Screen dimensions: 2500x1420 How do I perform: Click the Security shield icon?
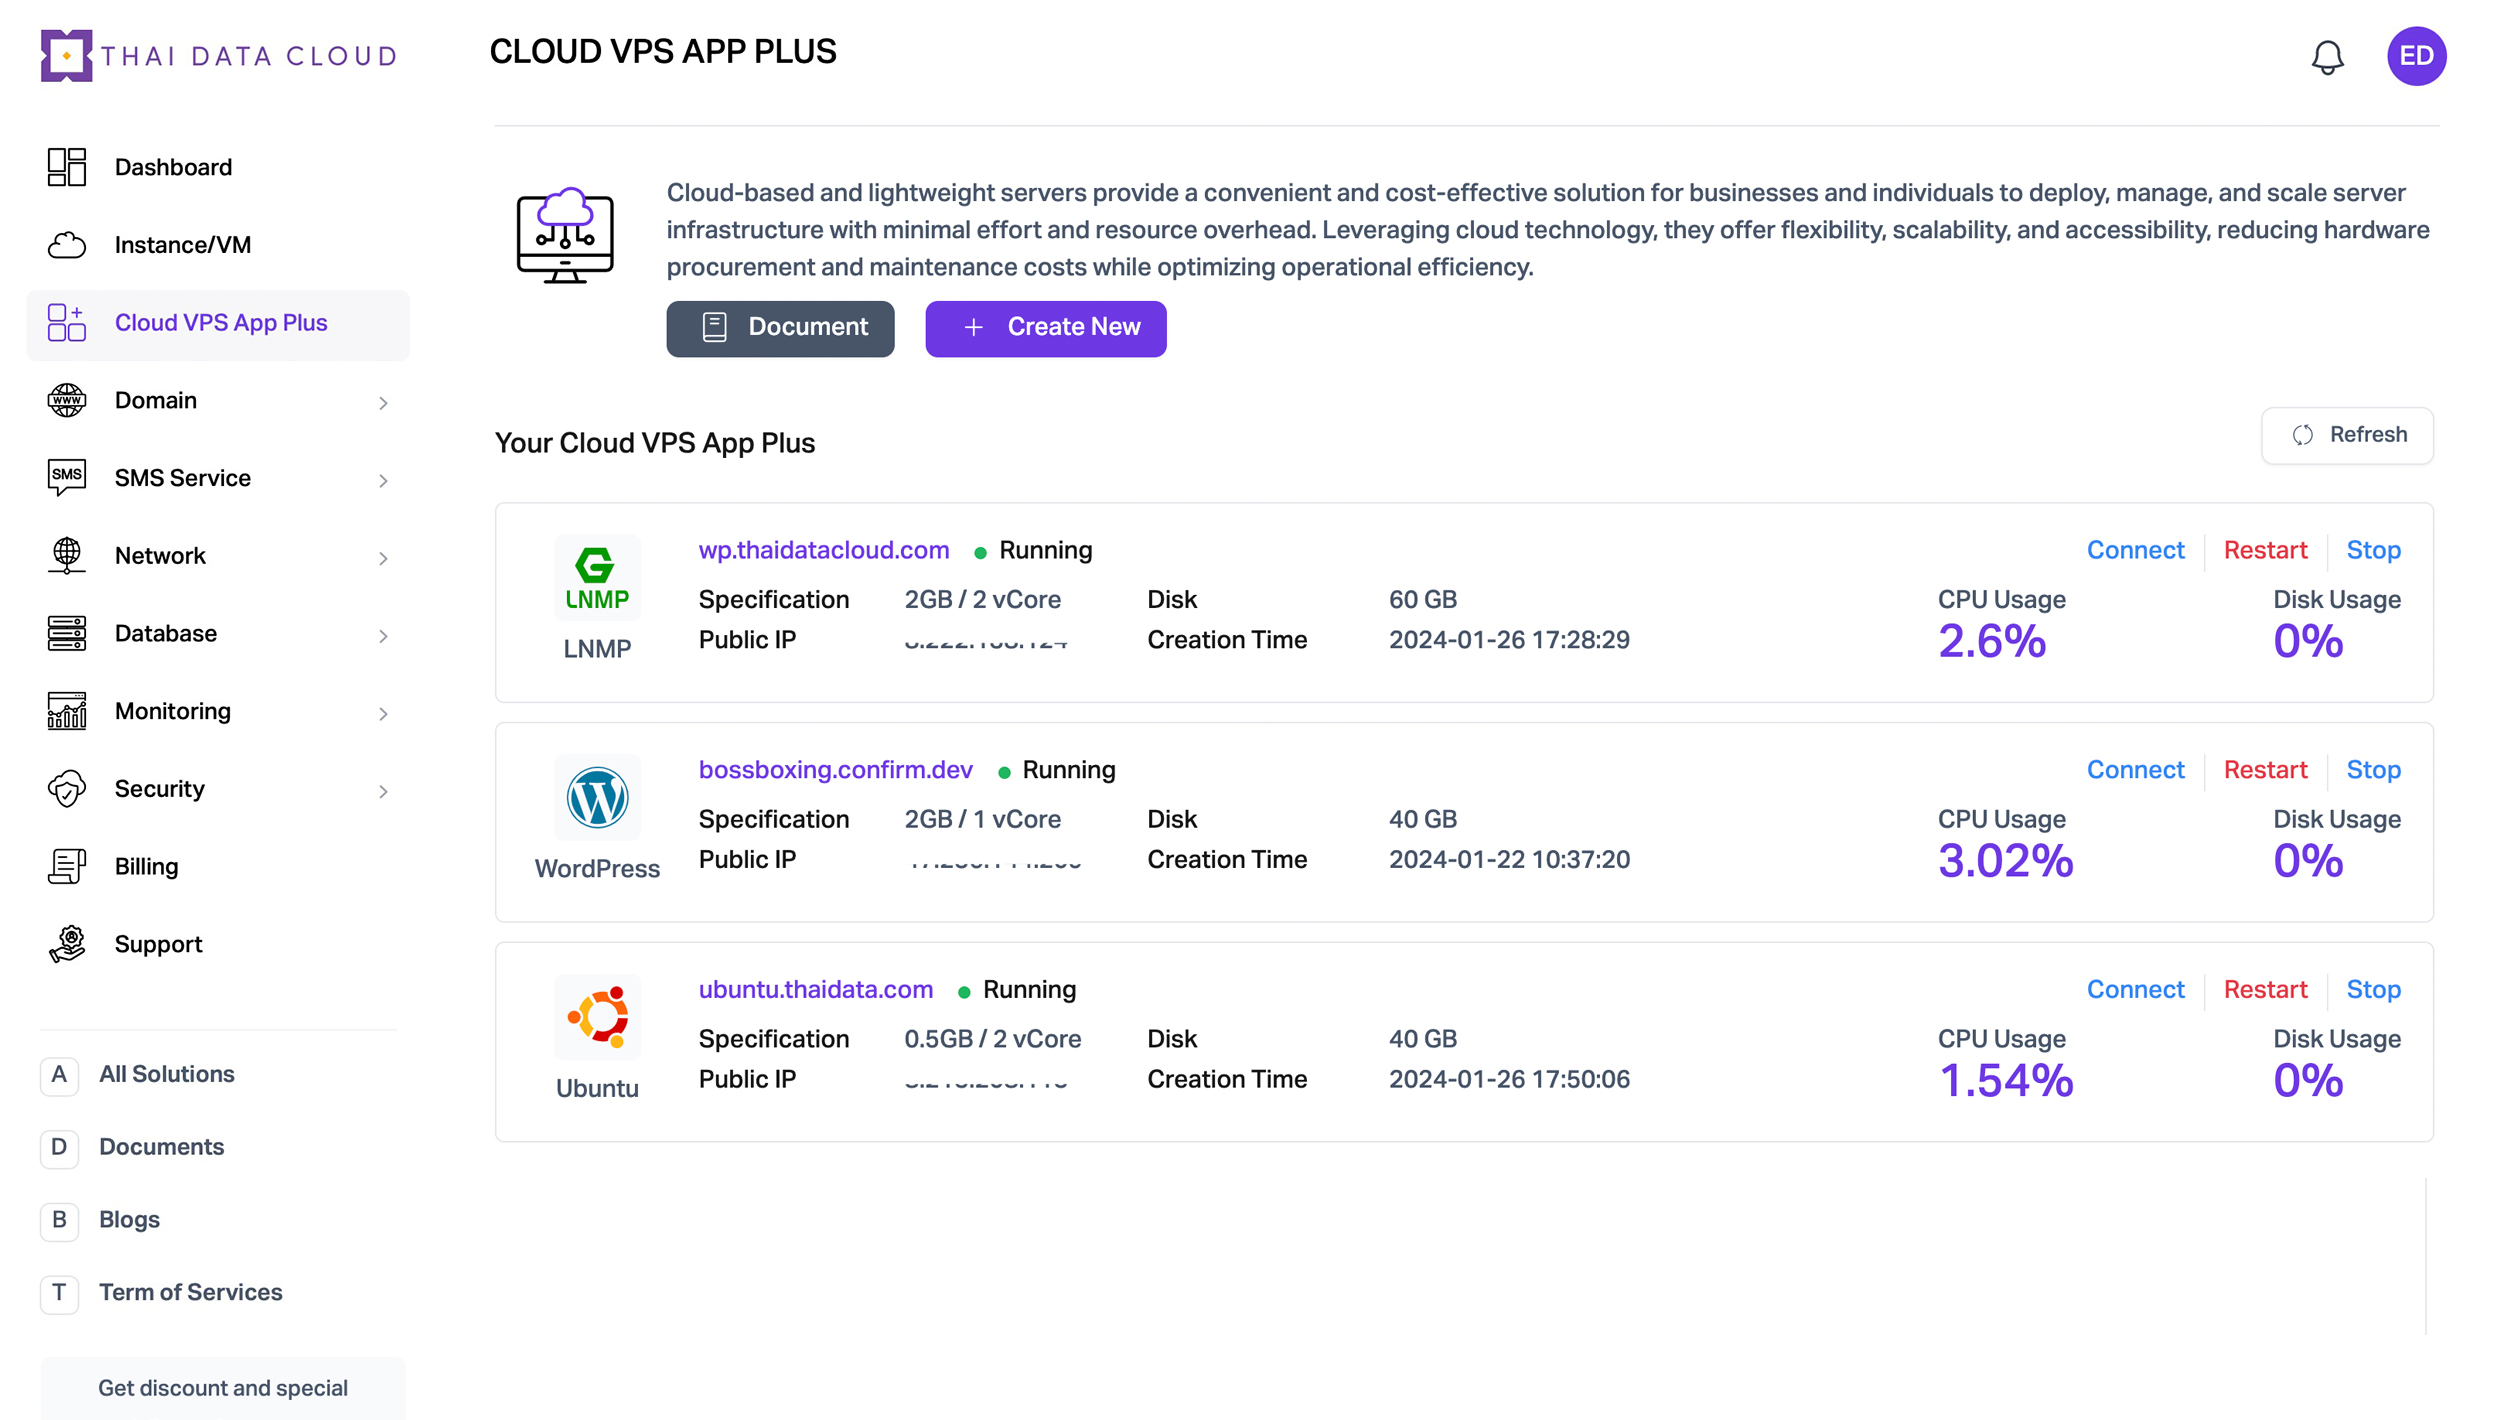(67, 789)
